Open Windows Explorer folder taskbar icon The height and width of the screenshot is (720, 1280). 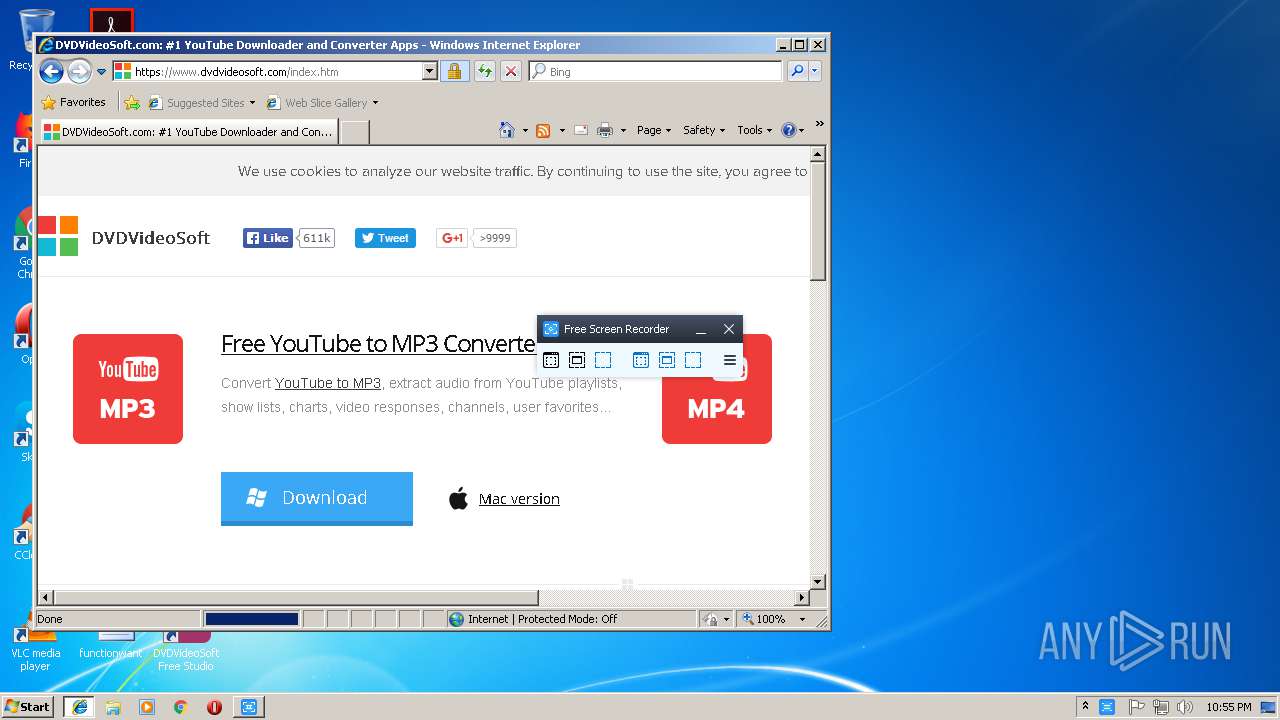[113, 707]
